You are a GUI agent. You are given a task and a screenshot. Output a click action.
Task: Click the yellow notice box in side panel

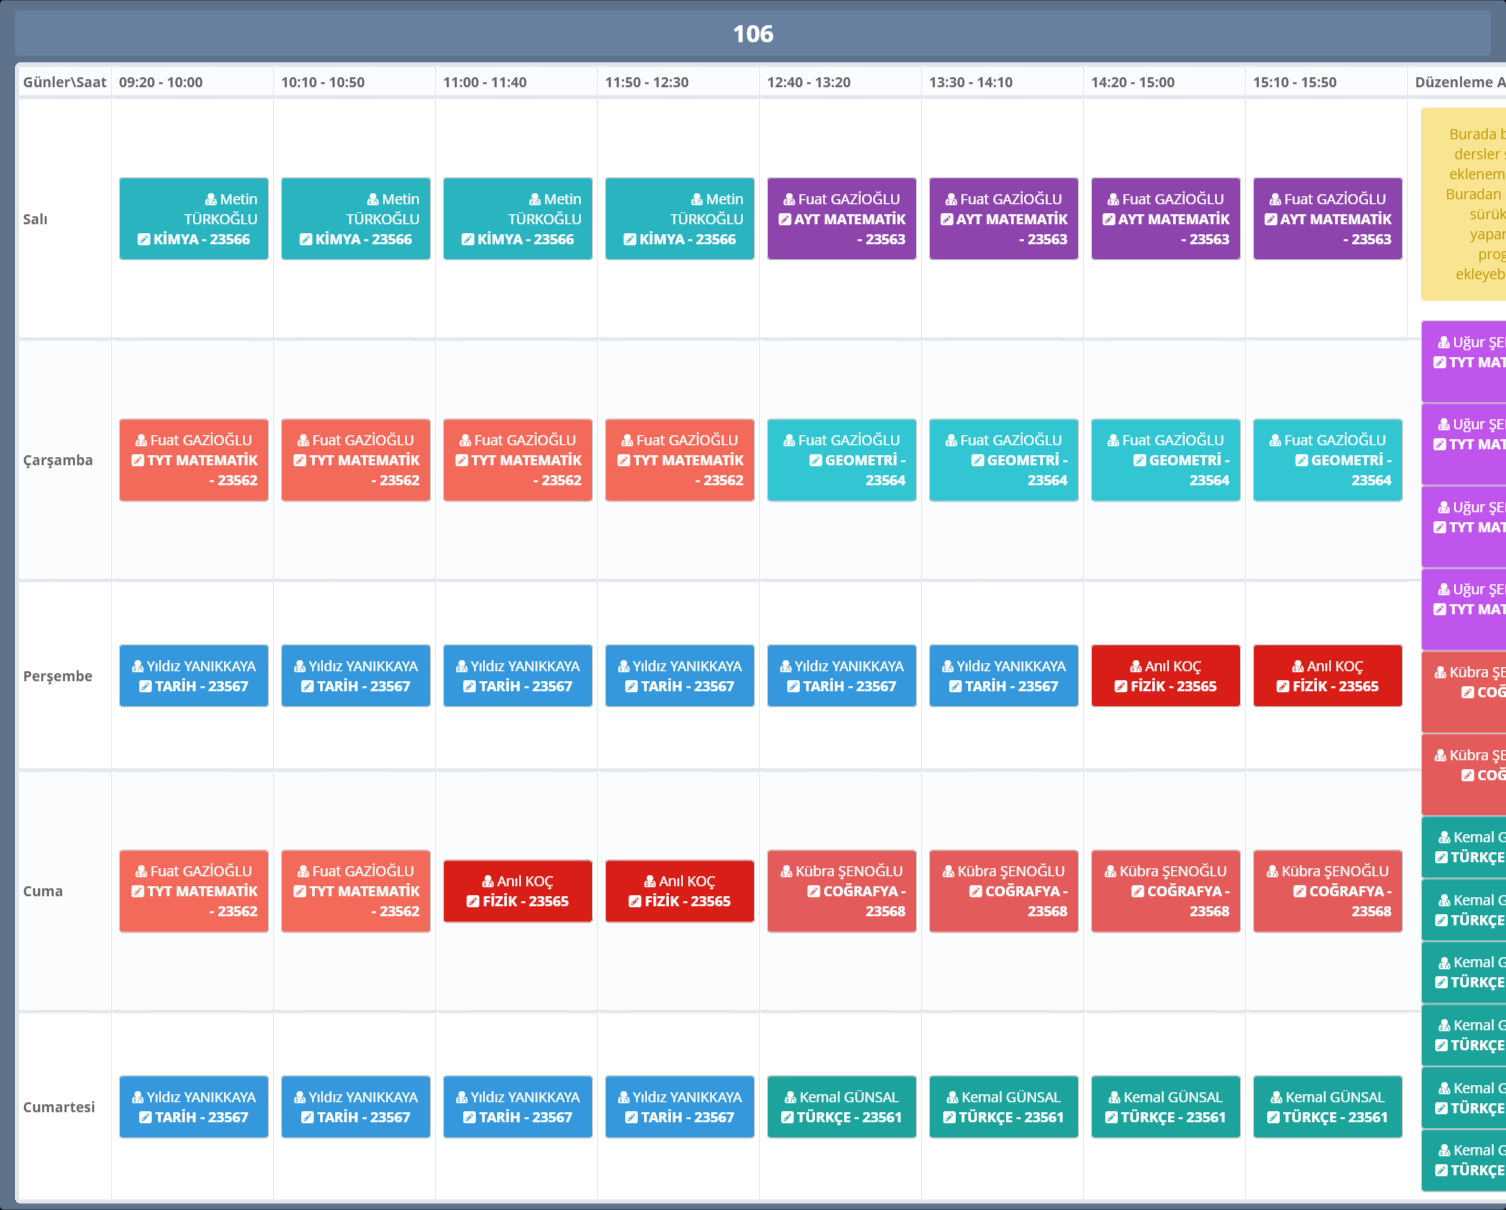1464,204
